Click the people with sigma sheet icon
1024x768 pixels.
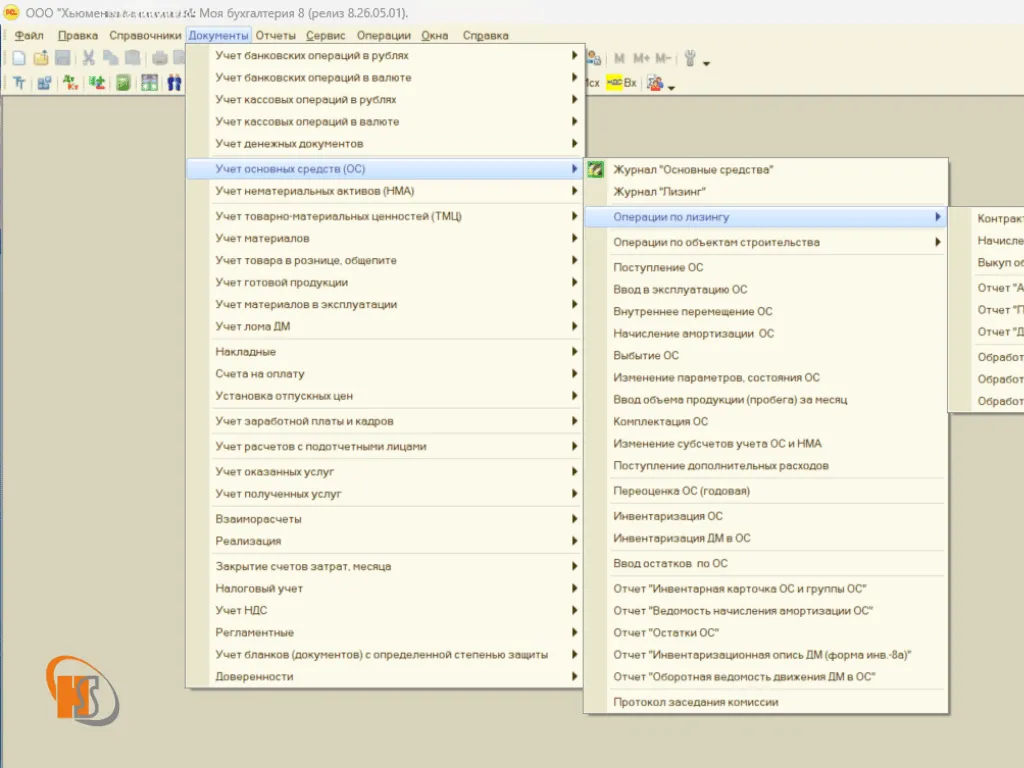pyautogui.click(x=656, y=83)
